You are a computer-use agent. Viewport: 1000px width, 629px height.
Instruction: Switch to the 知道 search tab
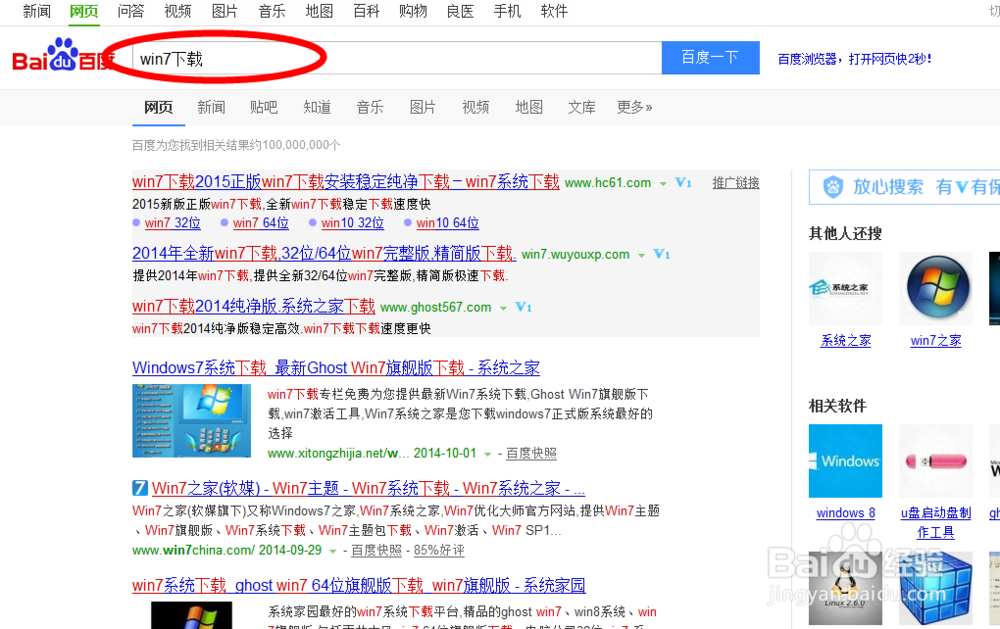pyautogui.click(x=317, y=107)
